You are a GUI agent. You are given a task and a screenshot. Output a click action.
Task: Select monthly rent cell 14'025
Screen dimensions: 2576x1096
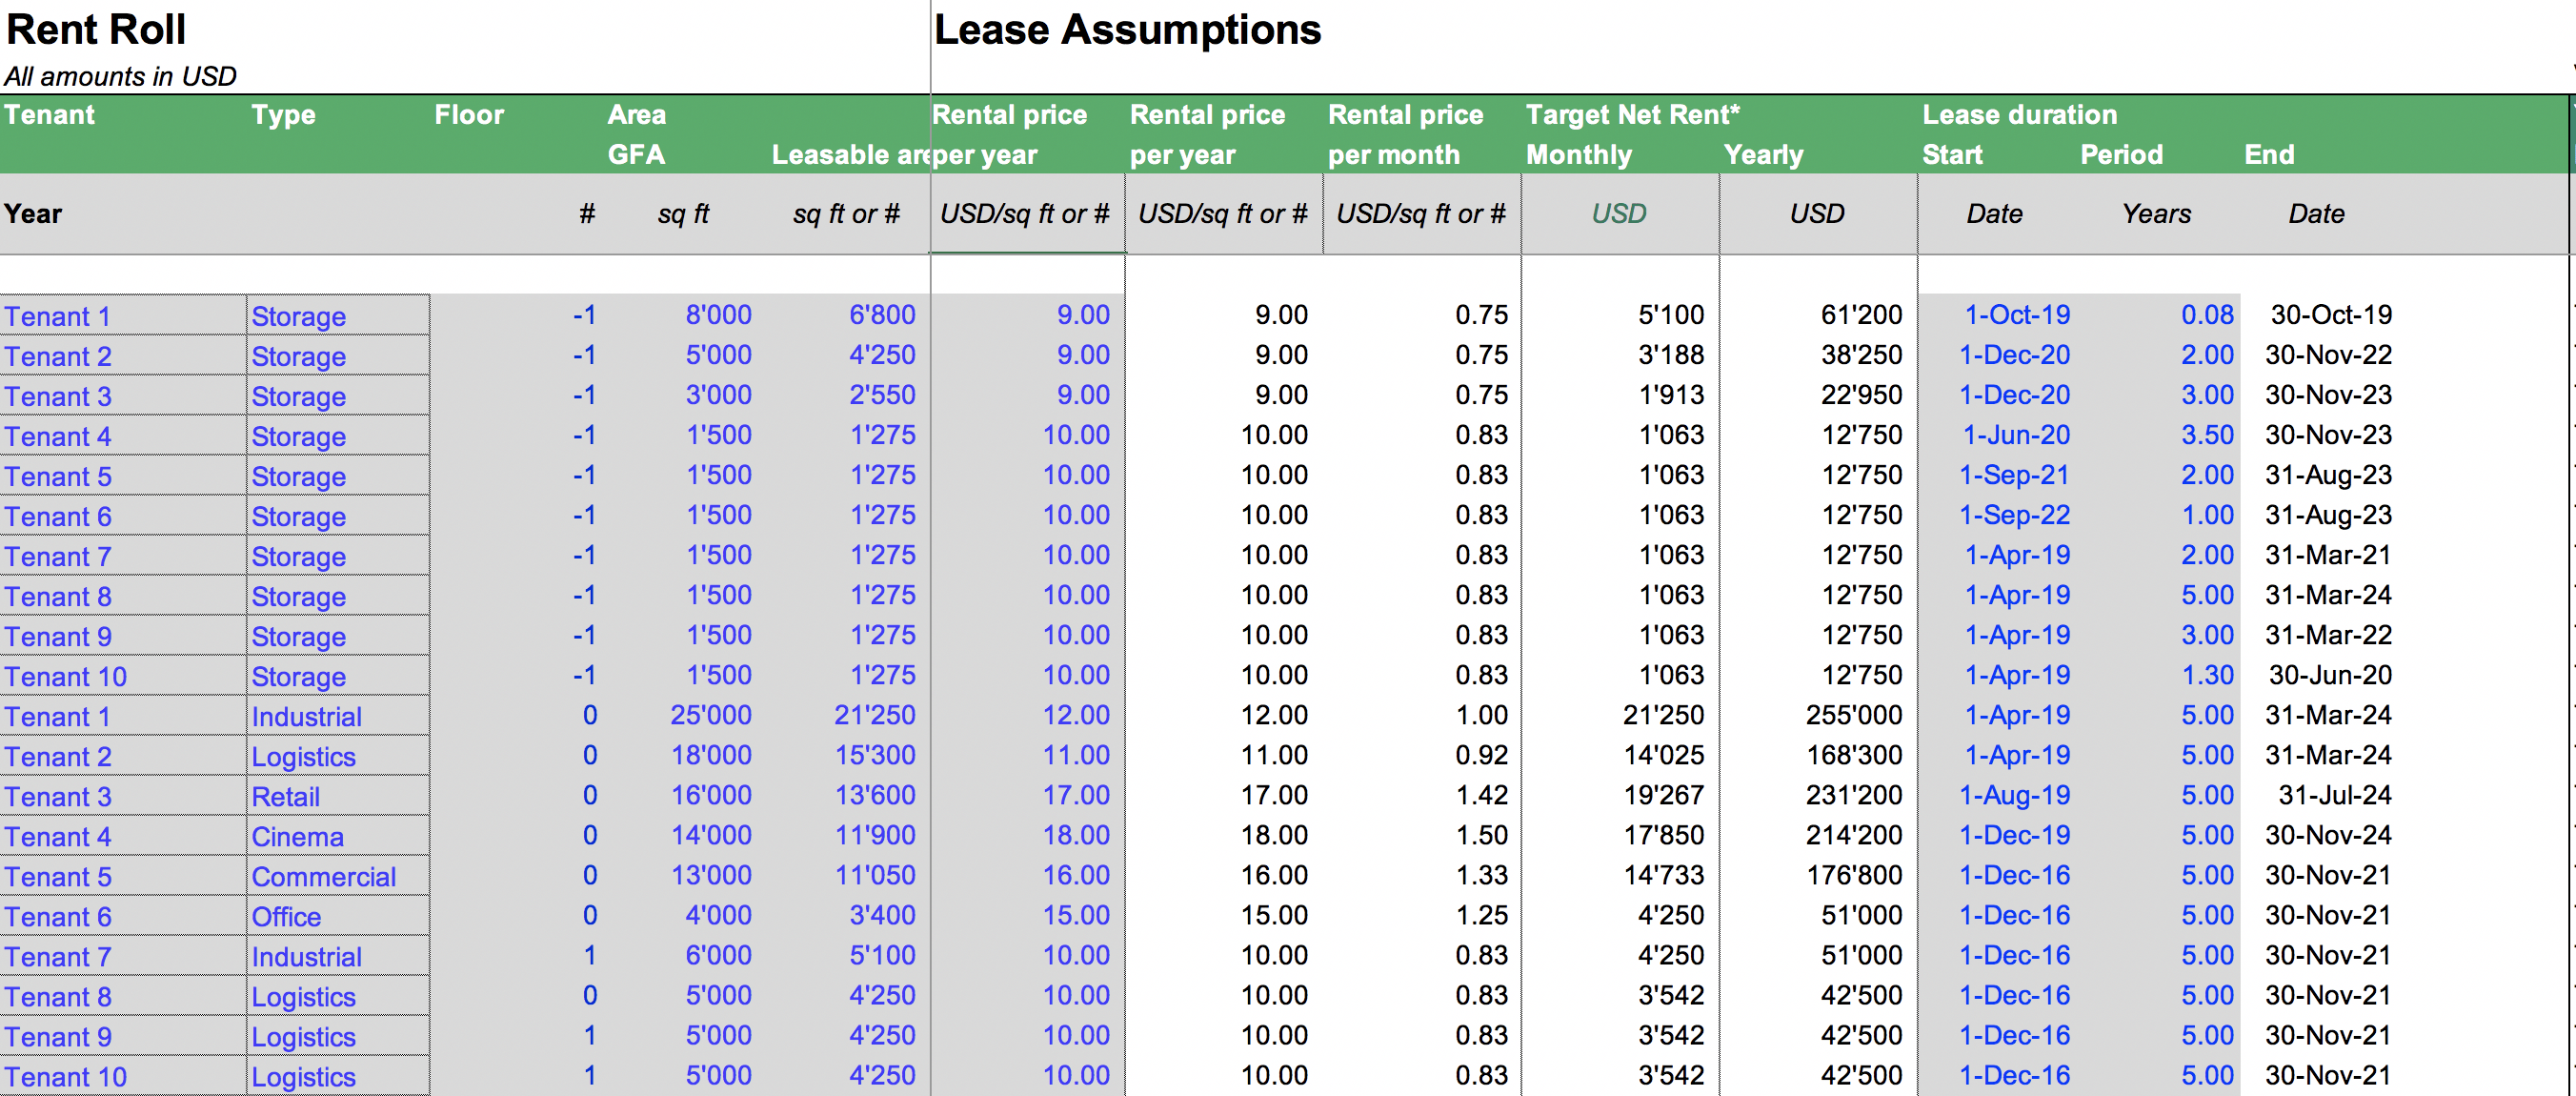(x=1664, y=755)
